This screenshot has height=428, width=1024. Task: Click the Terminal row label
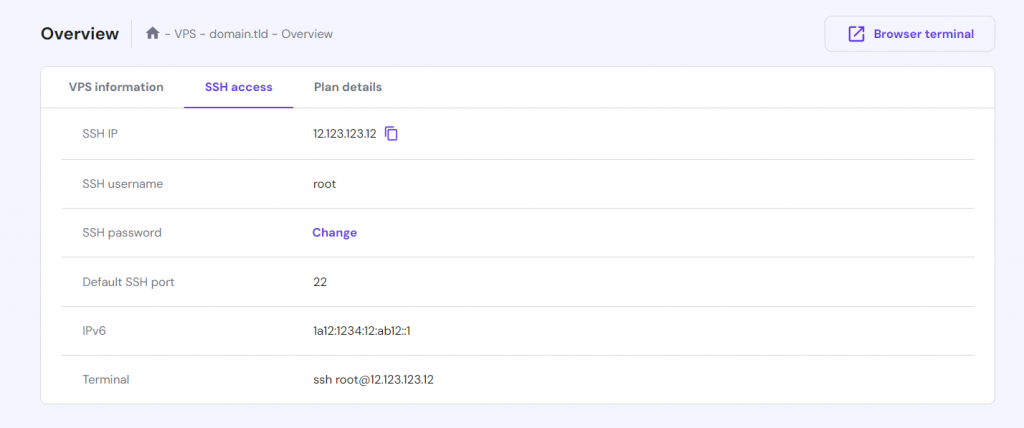click(106, 379)
